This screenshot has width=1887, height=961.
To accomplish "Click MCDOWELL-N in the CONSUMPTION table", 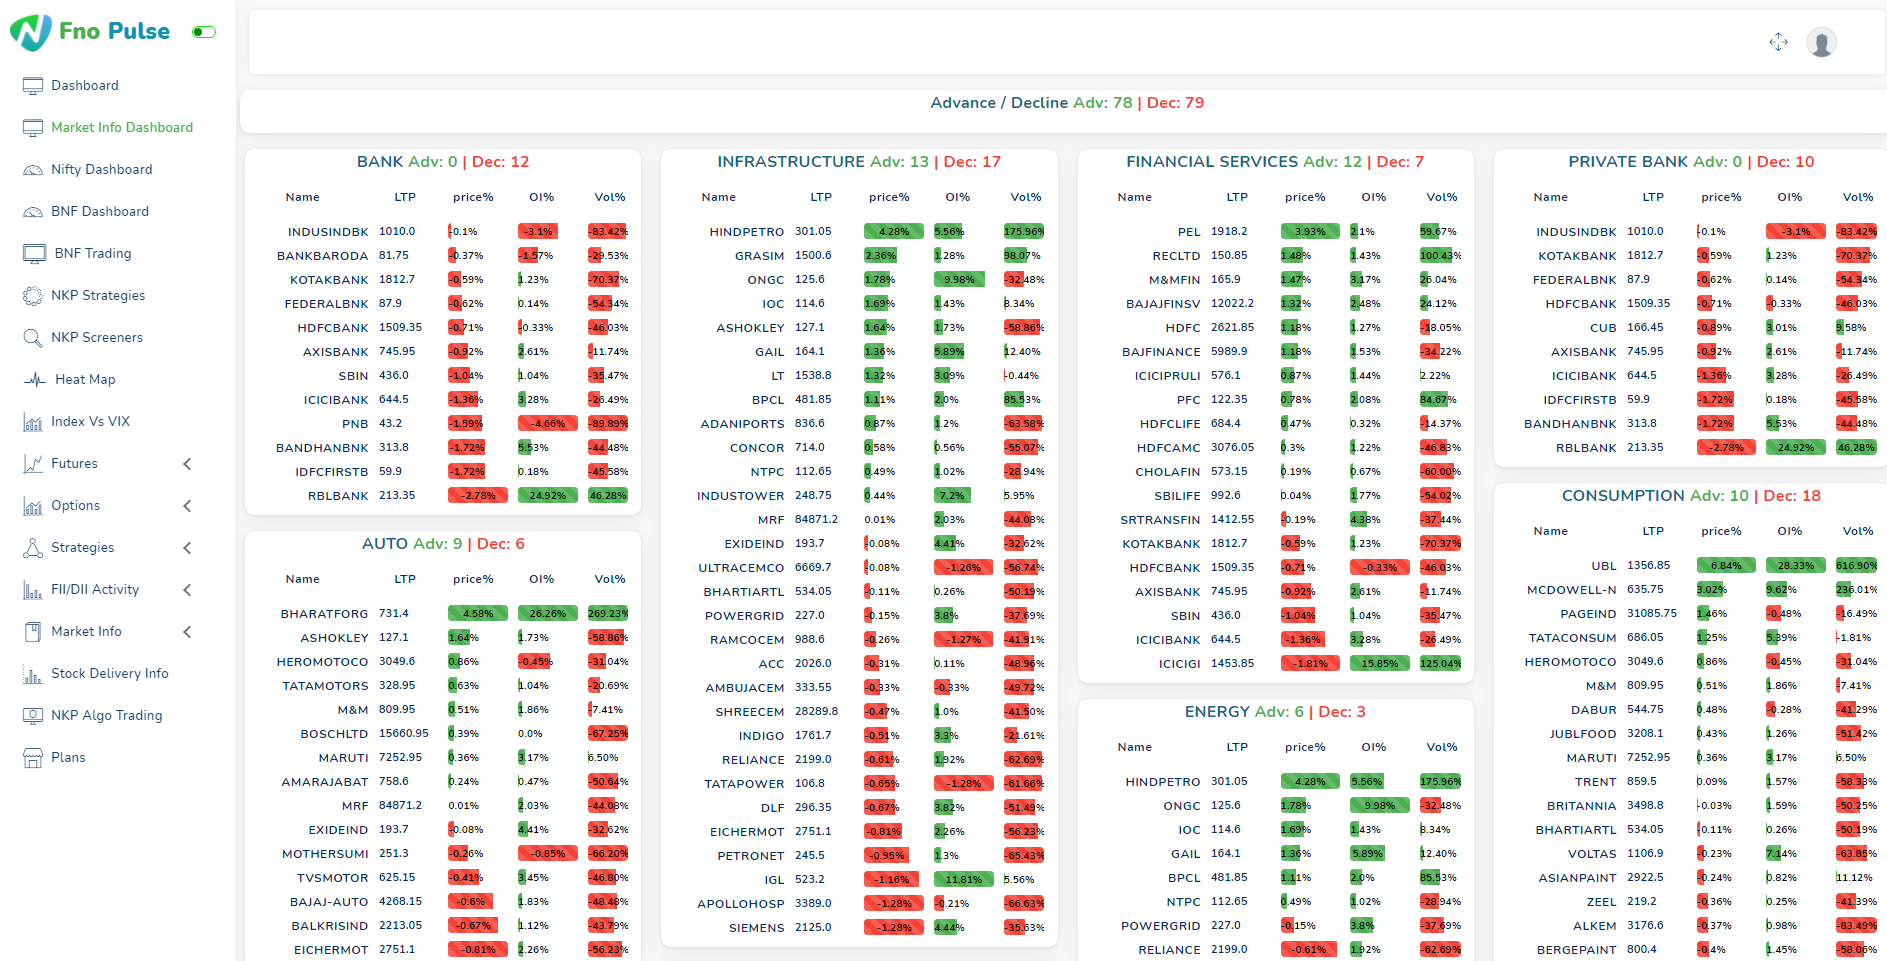I will [1571, 590].
